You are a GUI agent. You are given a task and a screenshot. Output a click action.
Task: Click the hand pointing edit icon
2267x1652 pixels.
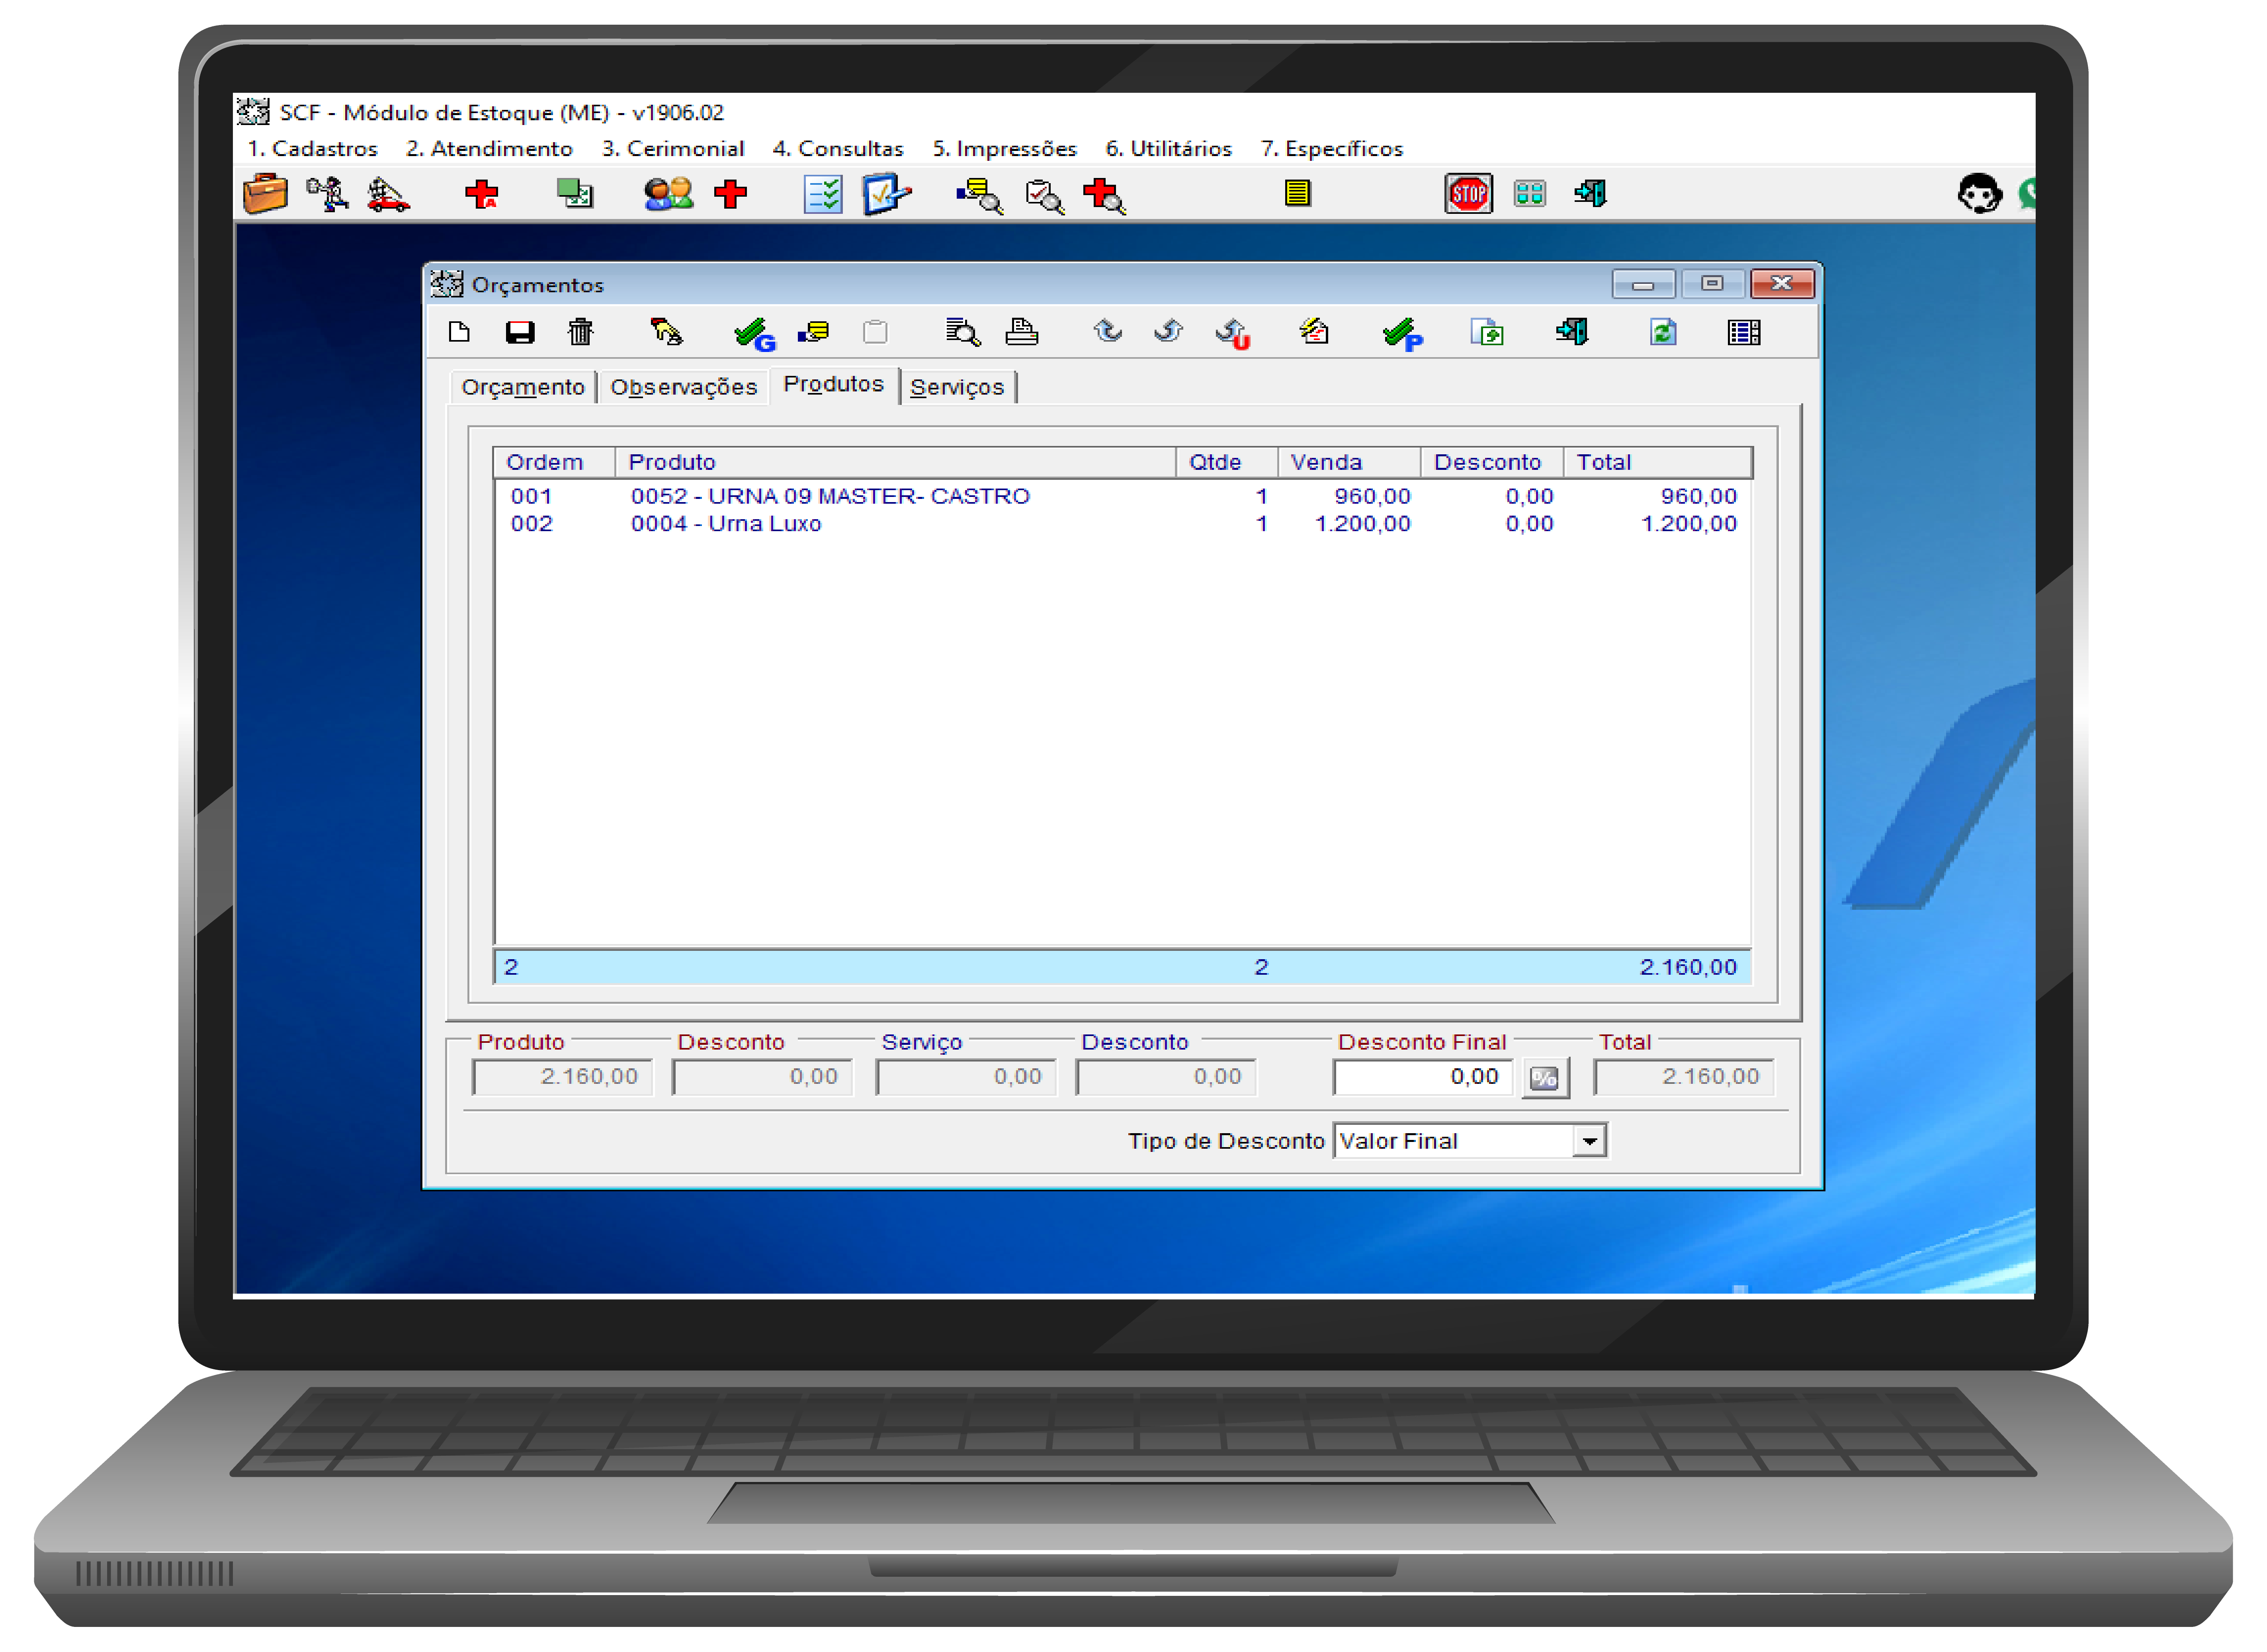pos(666,332)
